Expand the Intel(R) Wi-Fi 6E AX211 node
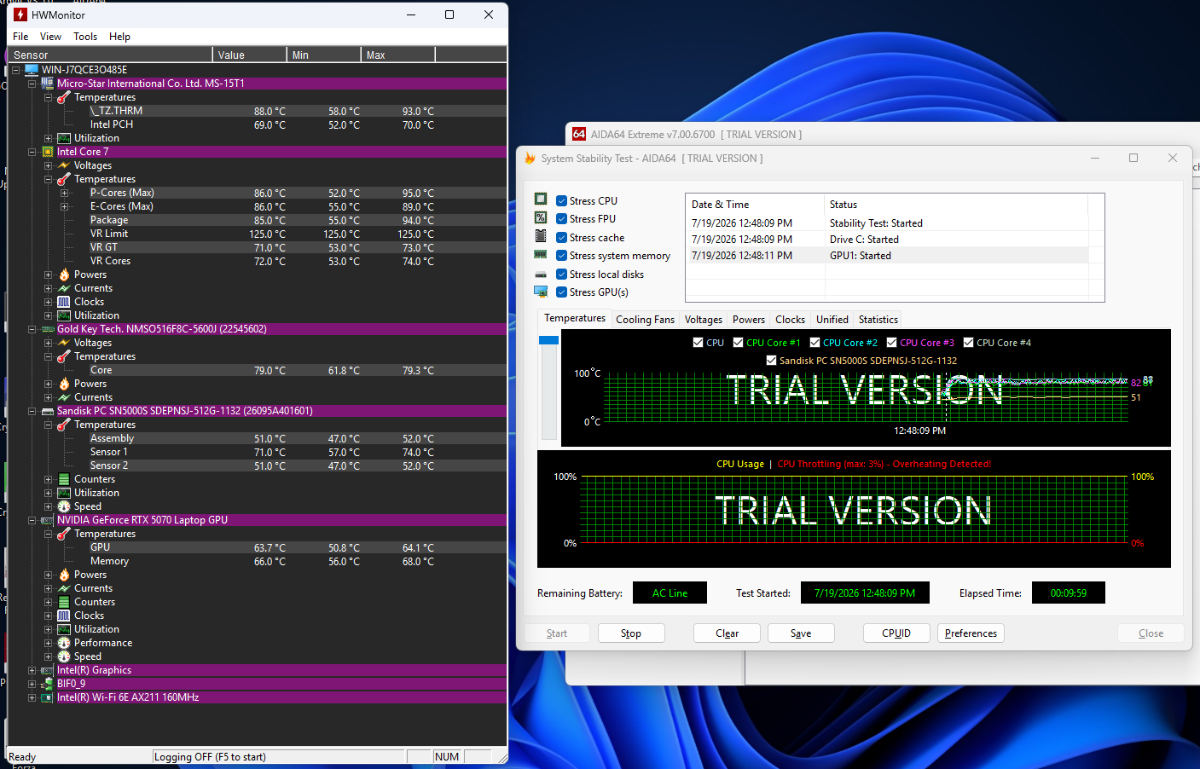This screenshot has width=1200, height=769. click(32, 697)
